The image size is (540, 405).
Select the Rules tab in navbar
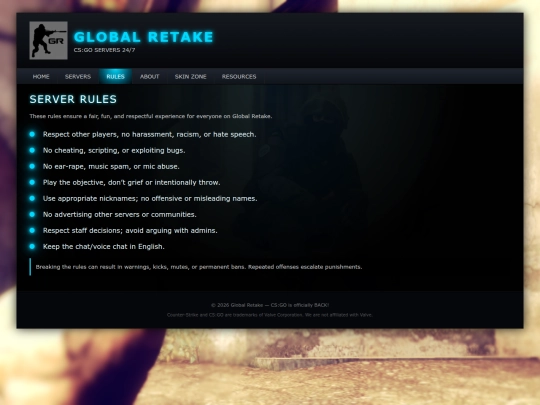115,76
